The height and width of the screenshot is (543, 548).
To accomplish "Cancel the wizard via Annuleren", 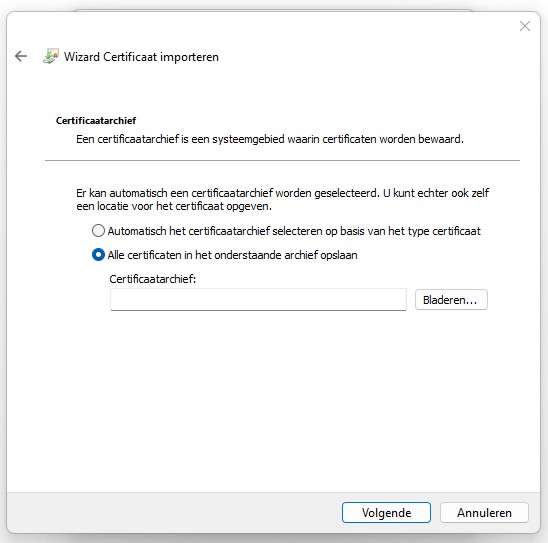I will 484,513.
